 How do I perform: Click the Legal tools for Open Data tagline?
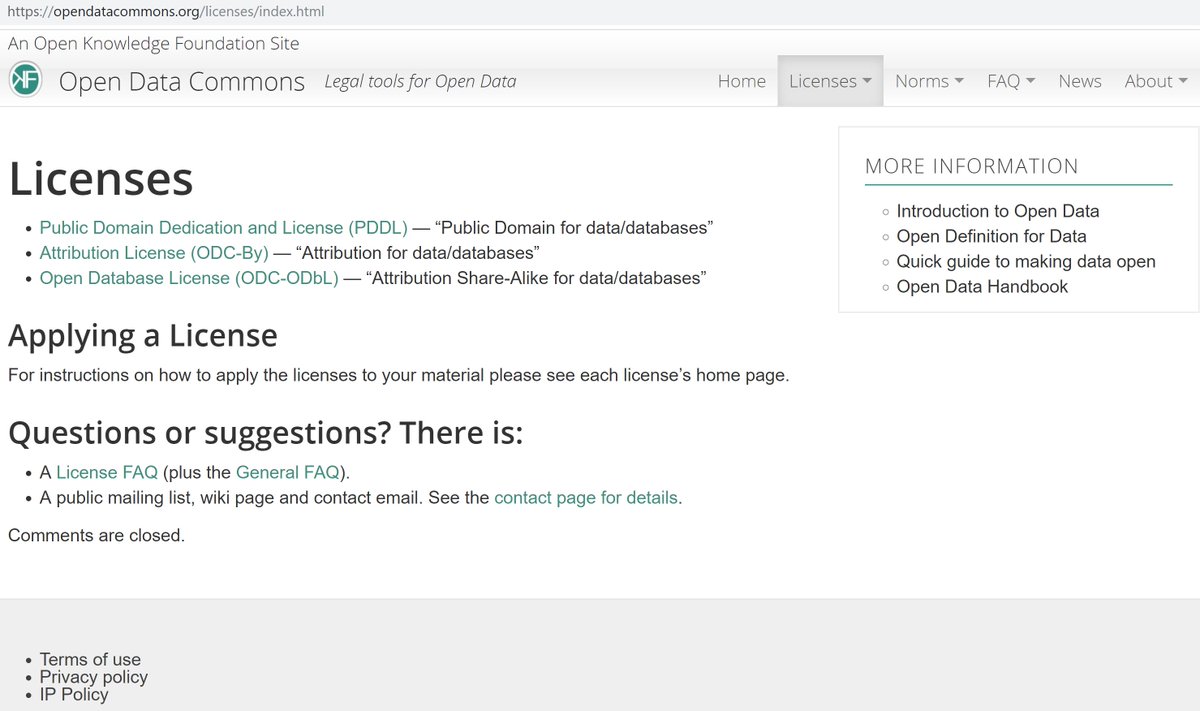pyautogui.click(x=420, y=81)
